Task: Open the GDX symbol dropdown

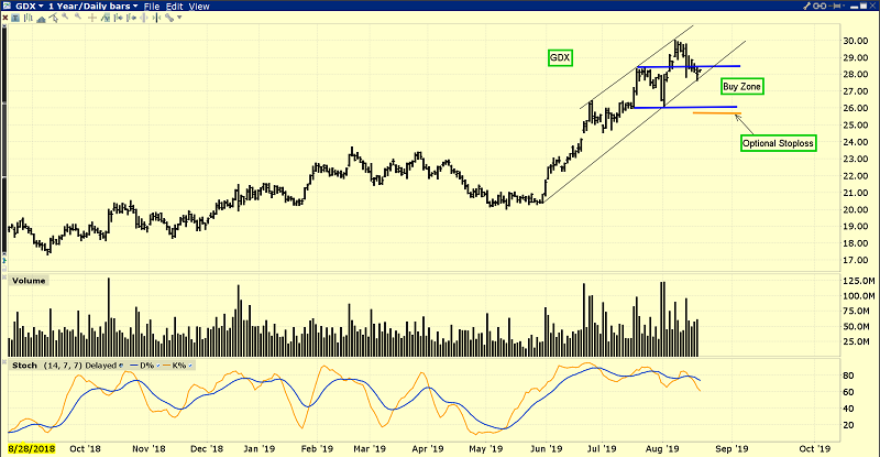Action: click(29, 6)
